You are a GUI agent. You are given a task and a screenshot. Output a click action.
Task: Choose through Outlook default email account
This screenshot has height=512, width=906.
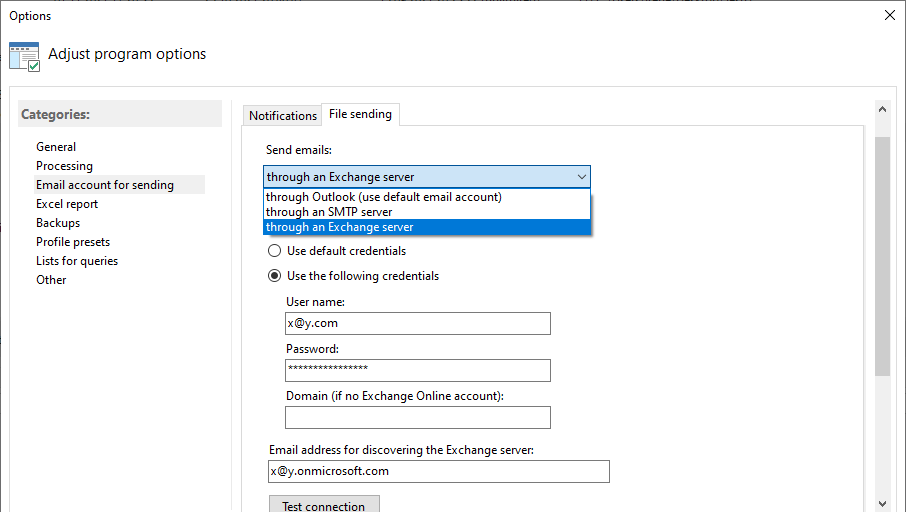click(426, 197)
